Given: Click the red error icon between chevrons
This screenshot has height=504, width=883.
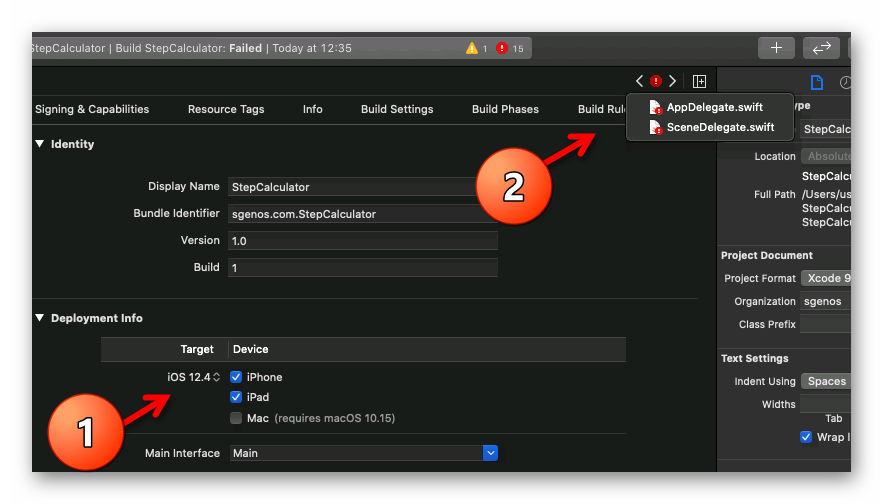Looking at the screenshot, I should 656,81.
